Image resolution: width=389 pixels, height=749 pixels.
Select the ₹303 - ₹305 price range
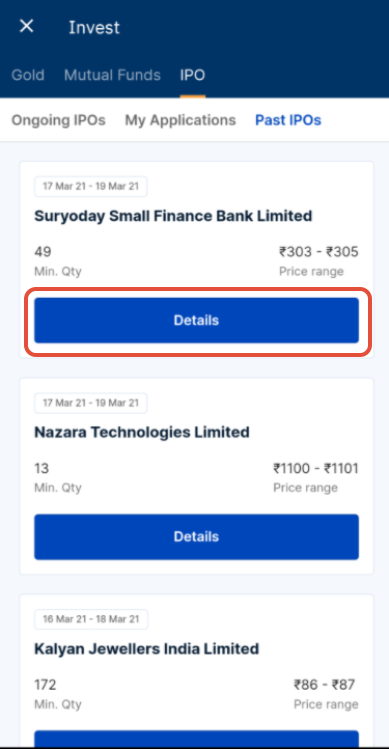(x=319, y=252)
